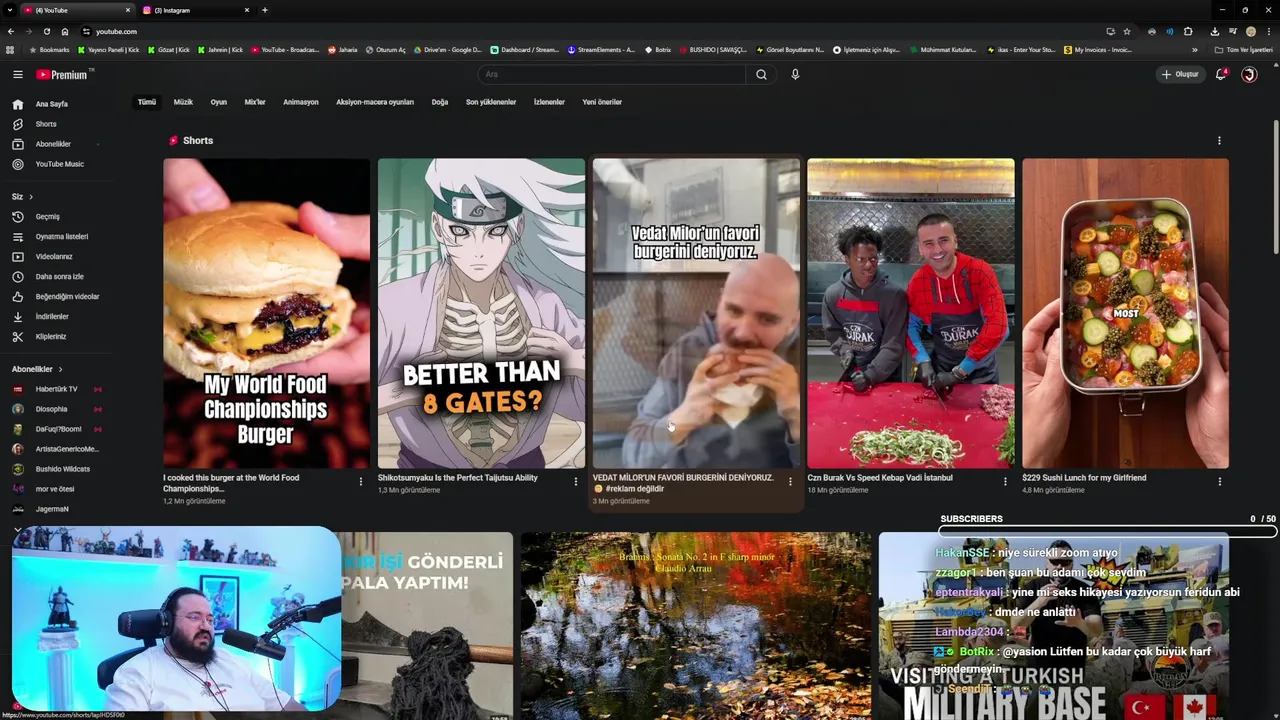
Task: Open Shorts shelf options menu
Action: 1219,141
